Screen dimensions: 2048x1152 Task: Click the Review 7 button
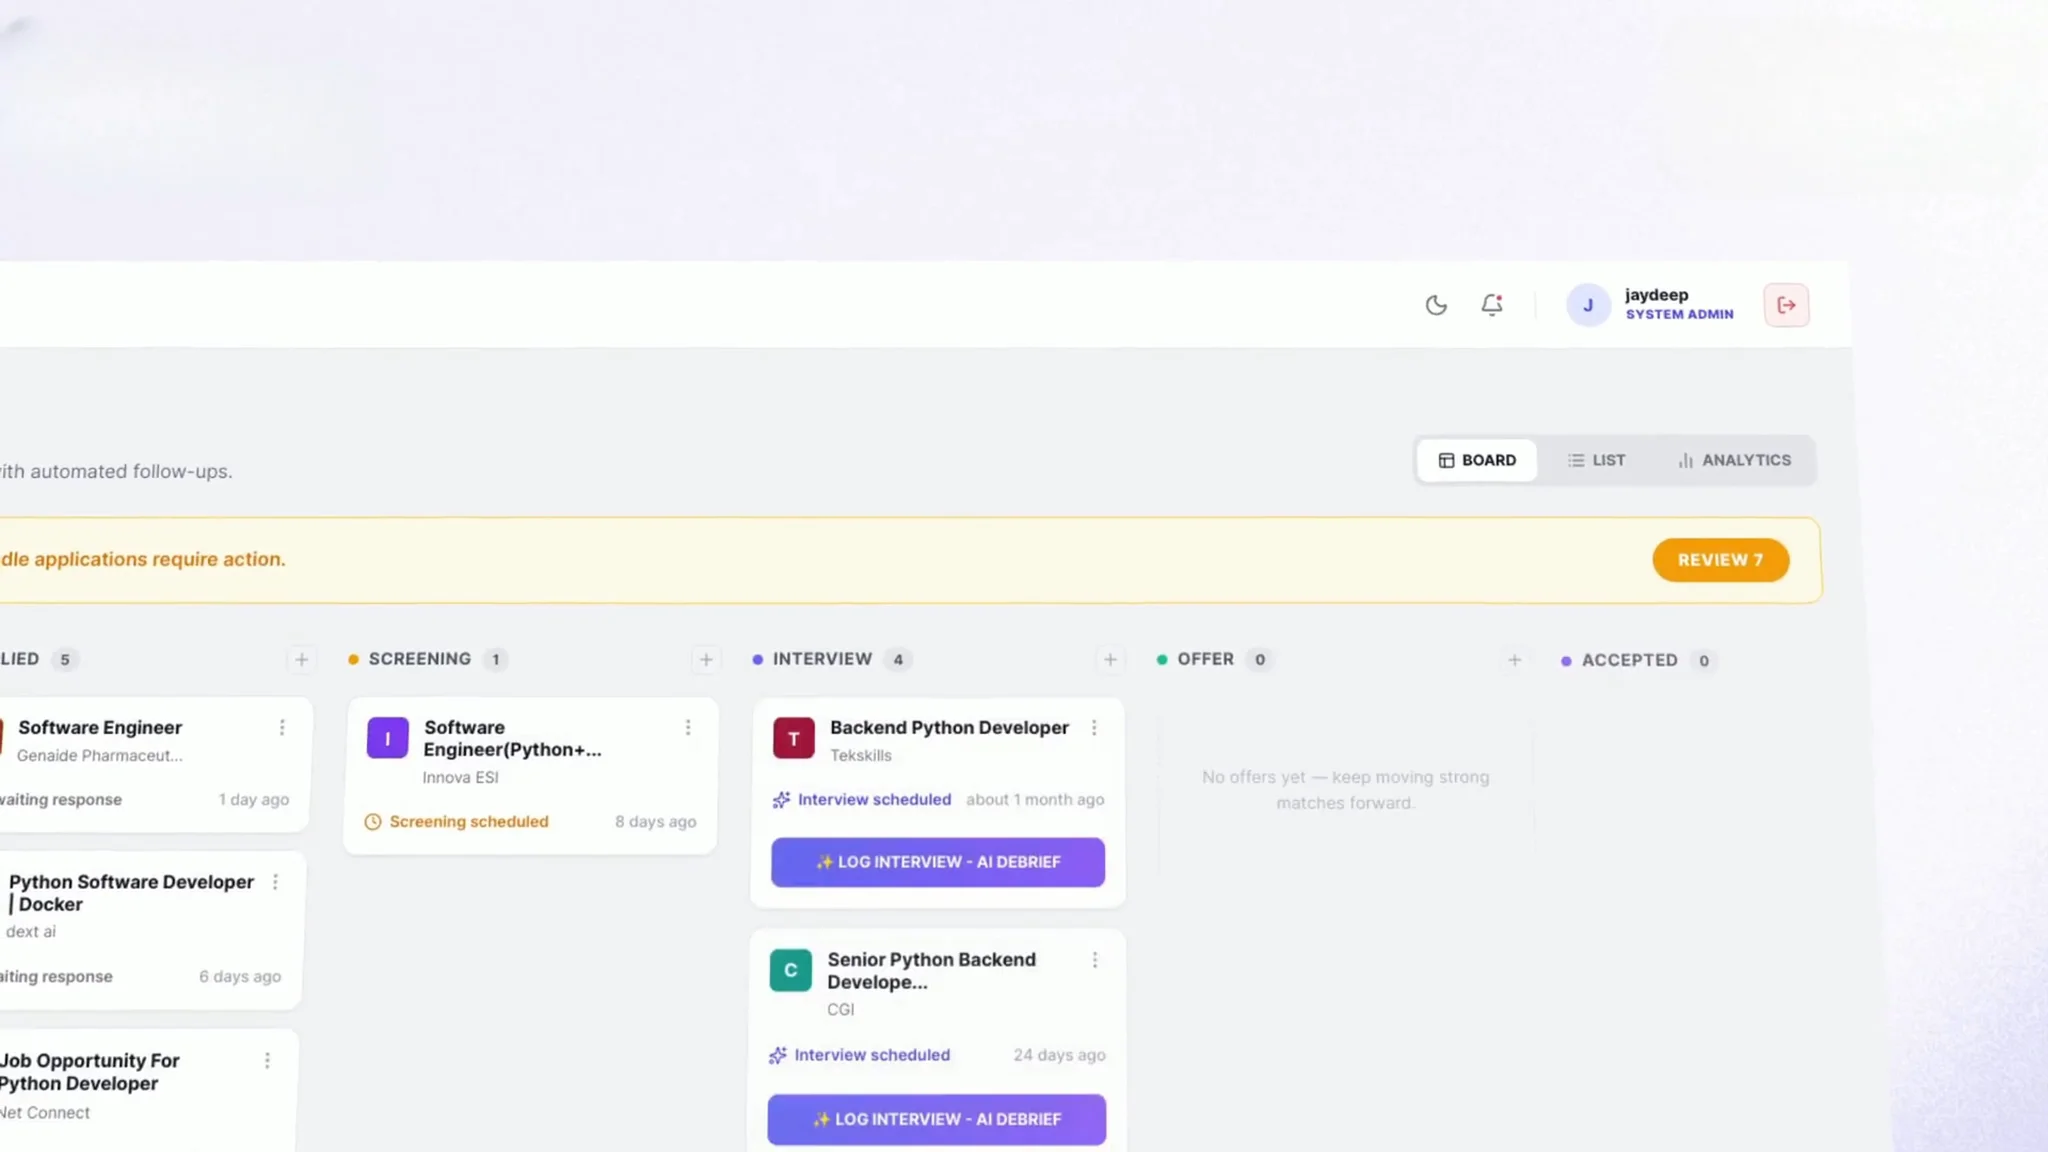point(1720,560)
